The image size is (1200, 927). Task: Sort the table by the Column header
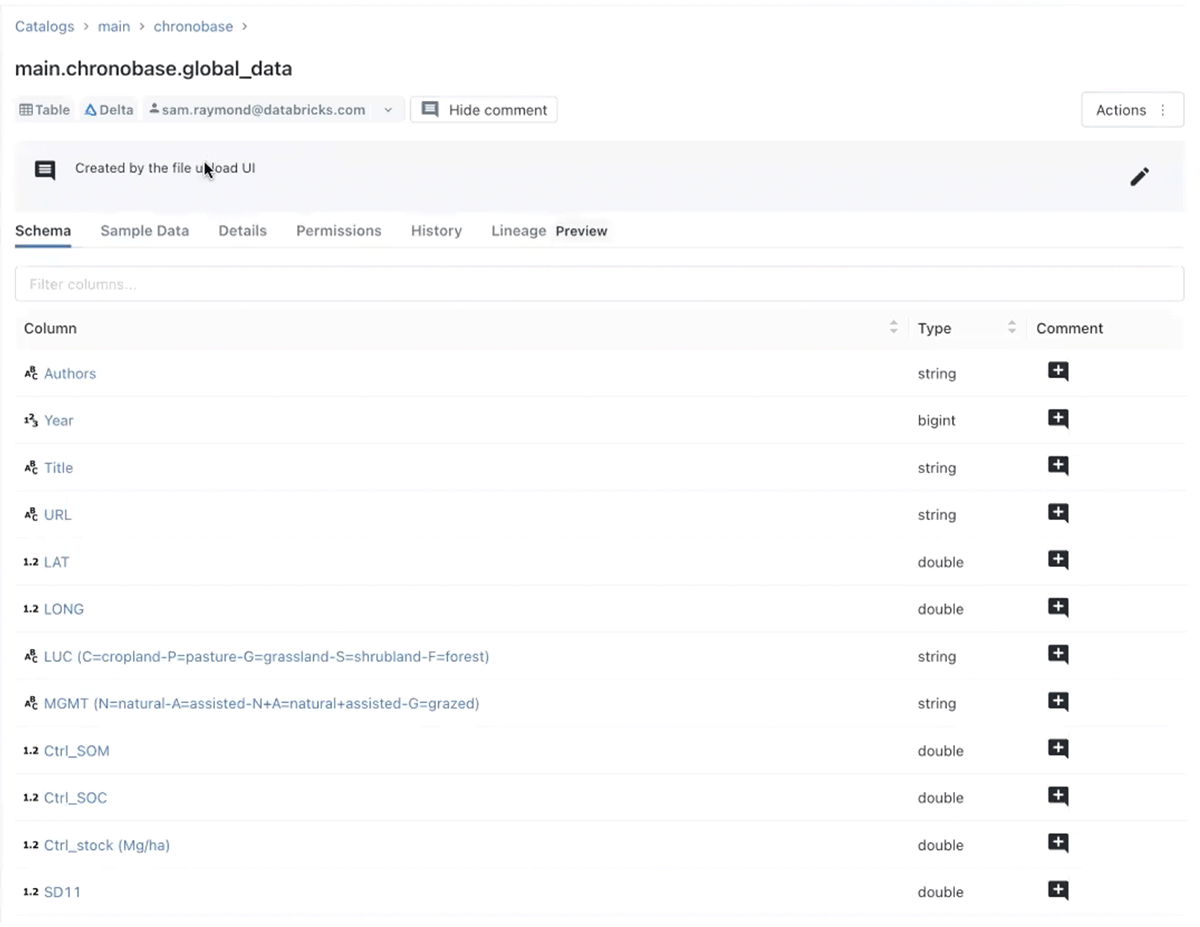pyautogui.click(x=893, y=328)
